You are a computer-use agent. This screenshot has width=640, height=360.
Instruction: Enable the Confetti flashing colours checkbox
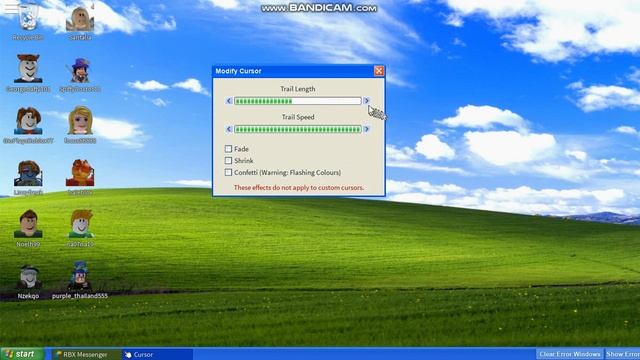(229, 173)
